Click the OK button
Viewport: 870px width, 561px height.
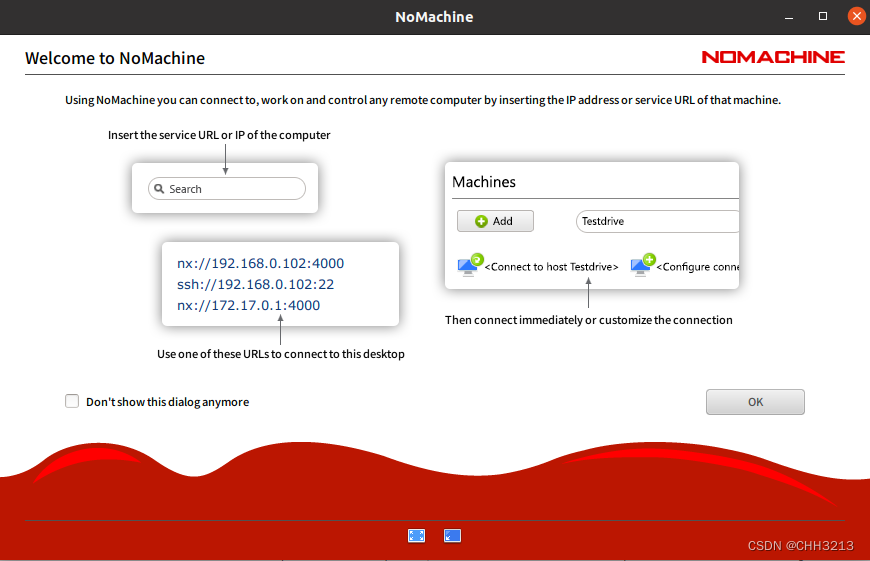tap(755, 402)
